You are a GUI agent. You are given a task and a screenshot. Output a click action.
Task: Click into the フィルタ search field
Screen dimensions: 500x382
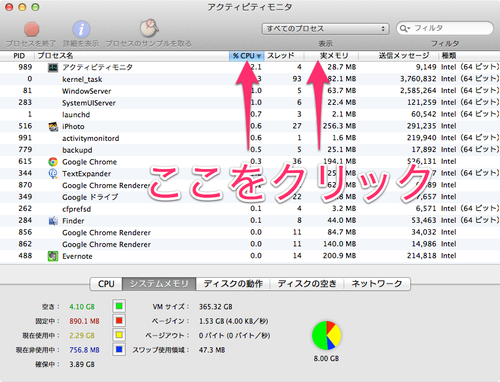[445, 28]
